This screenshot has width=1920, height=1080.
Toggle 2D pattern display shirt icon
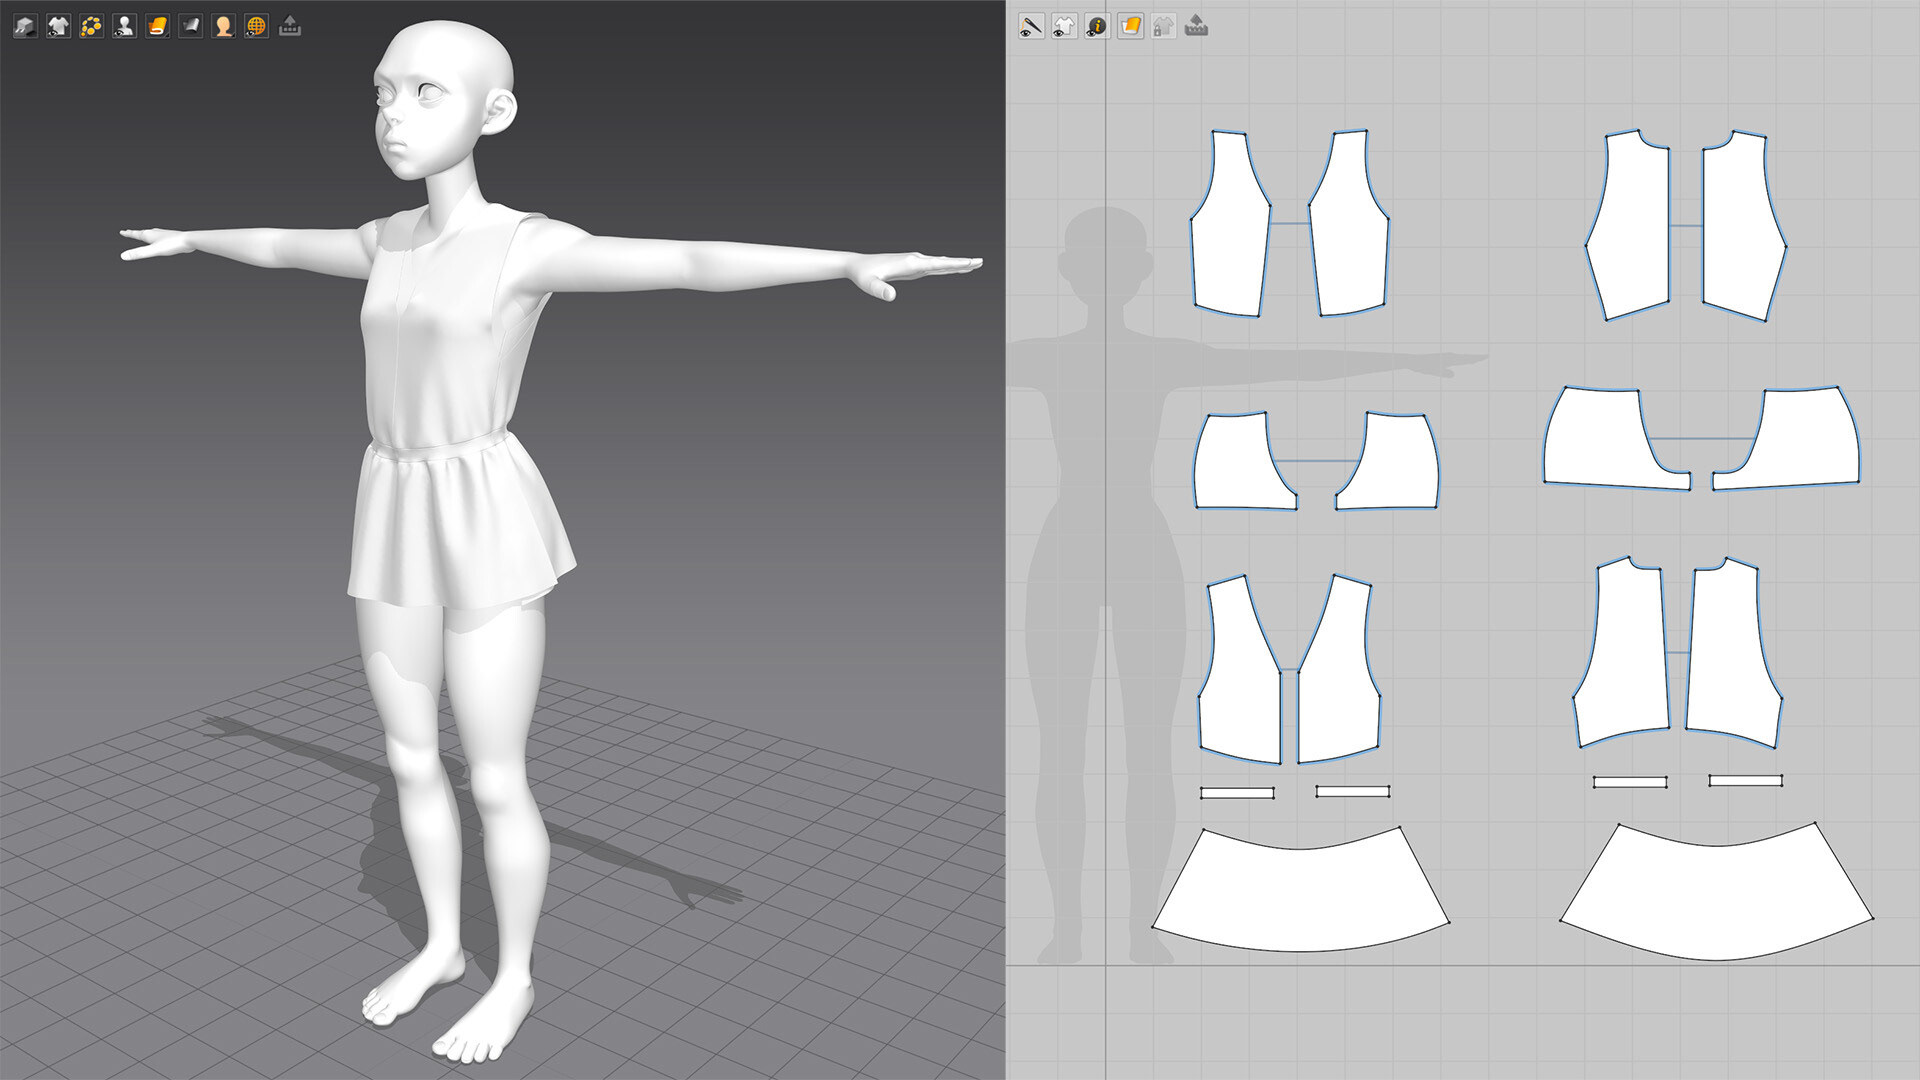(1064, 26)
